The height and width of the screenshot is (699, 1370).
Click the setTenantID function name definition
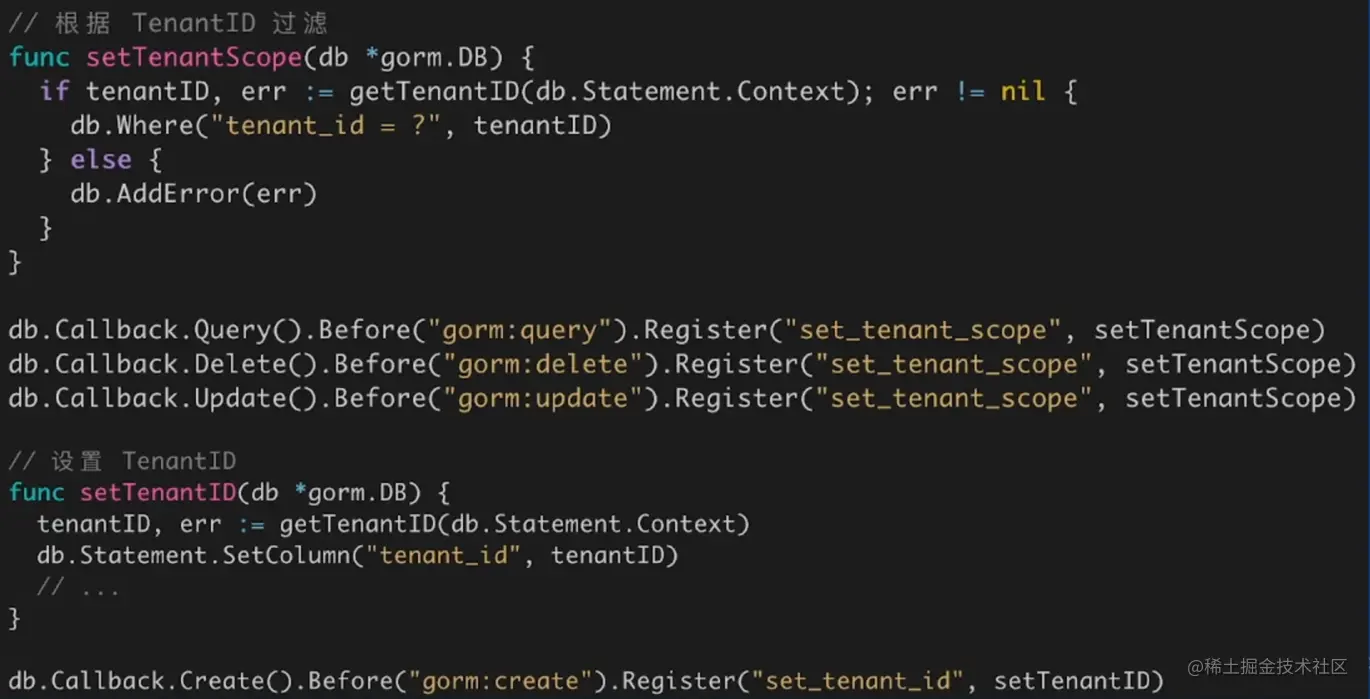point(157,493)
